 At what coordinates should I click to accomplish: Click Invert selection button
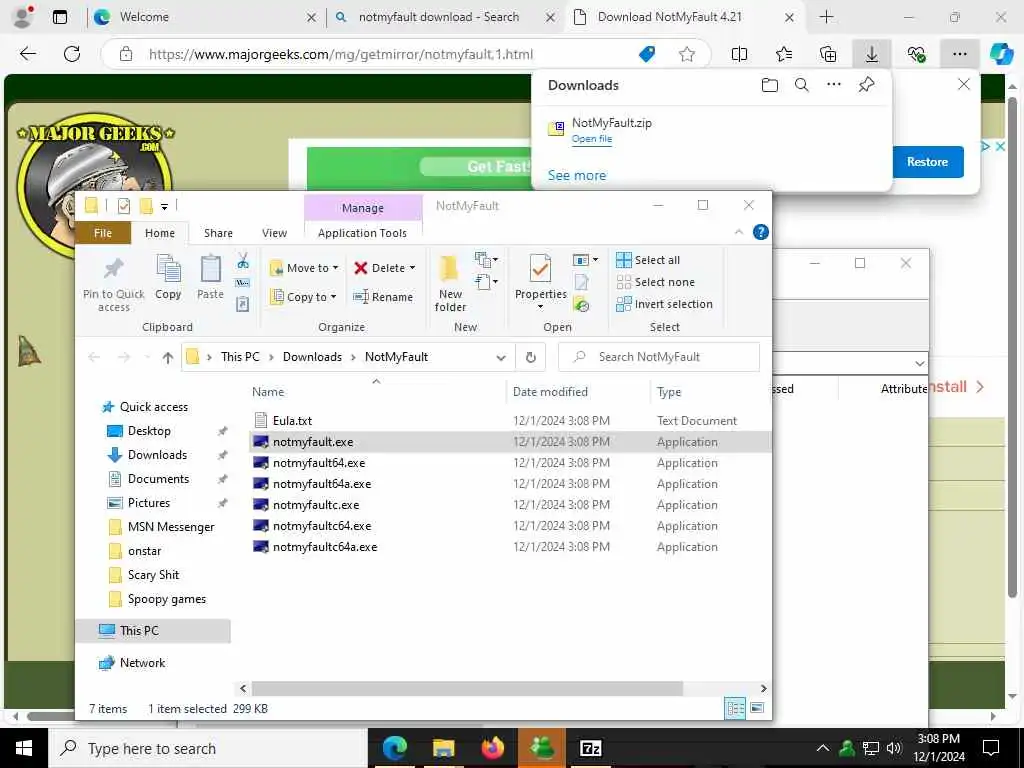click(664, 304)
